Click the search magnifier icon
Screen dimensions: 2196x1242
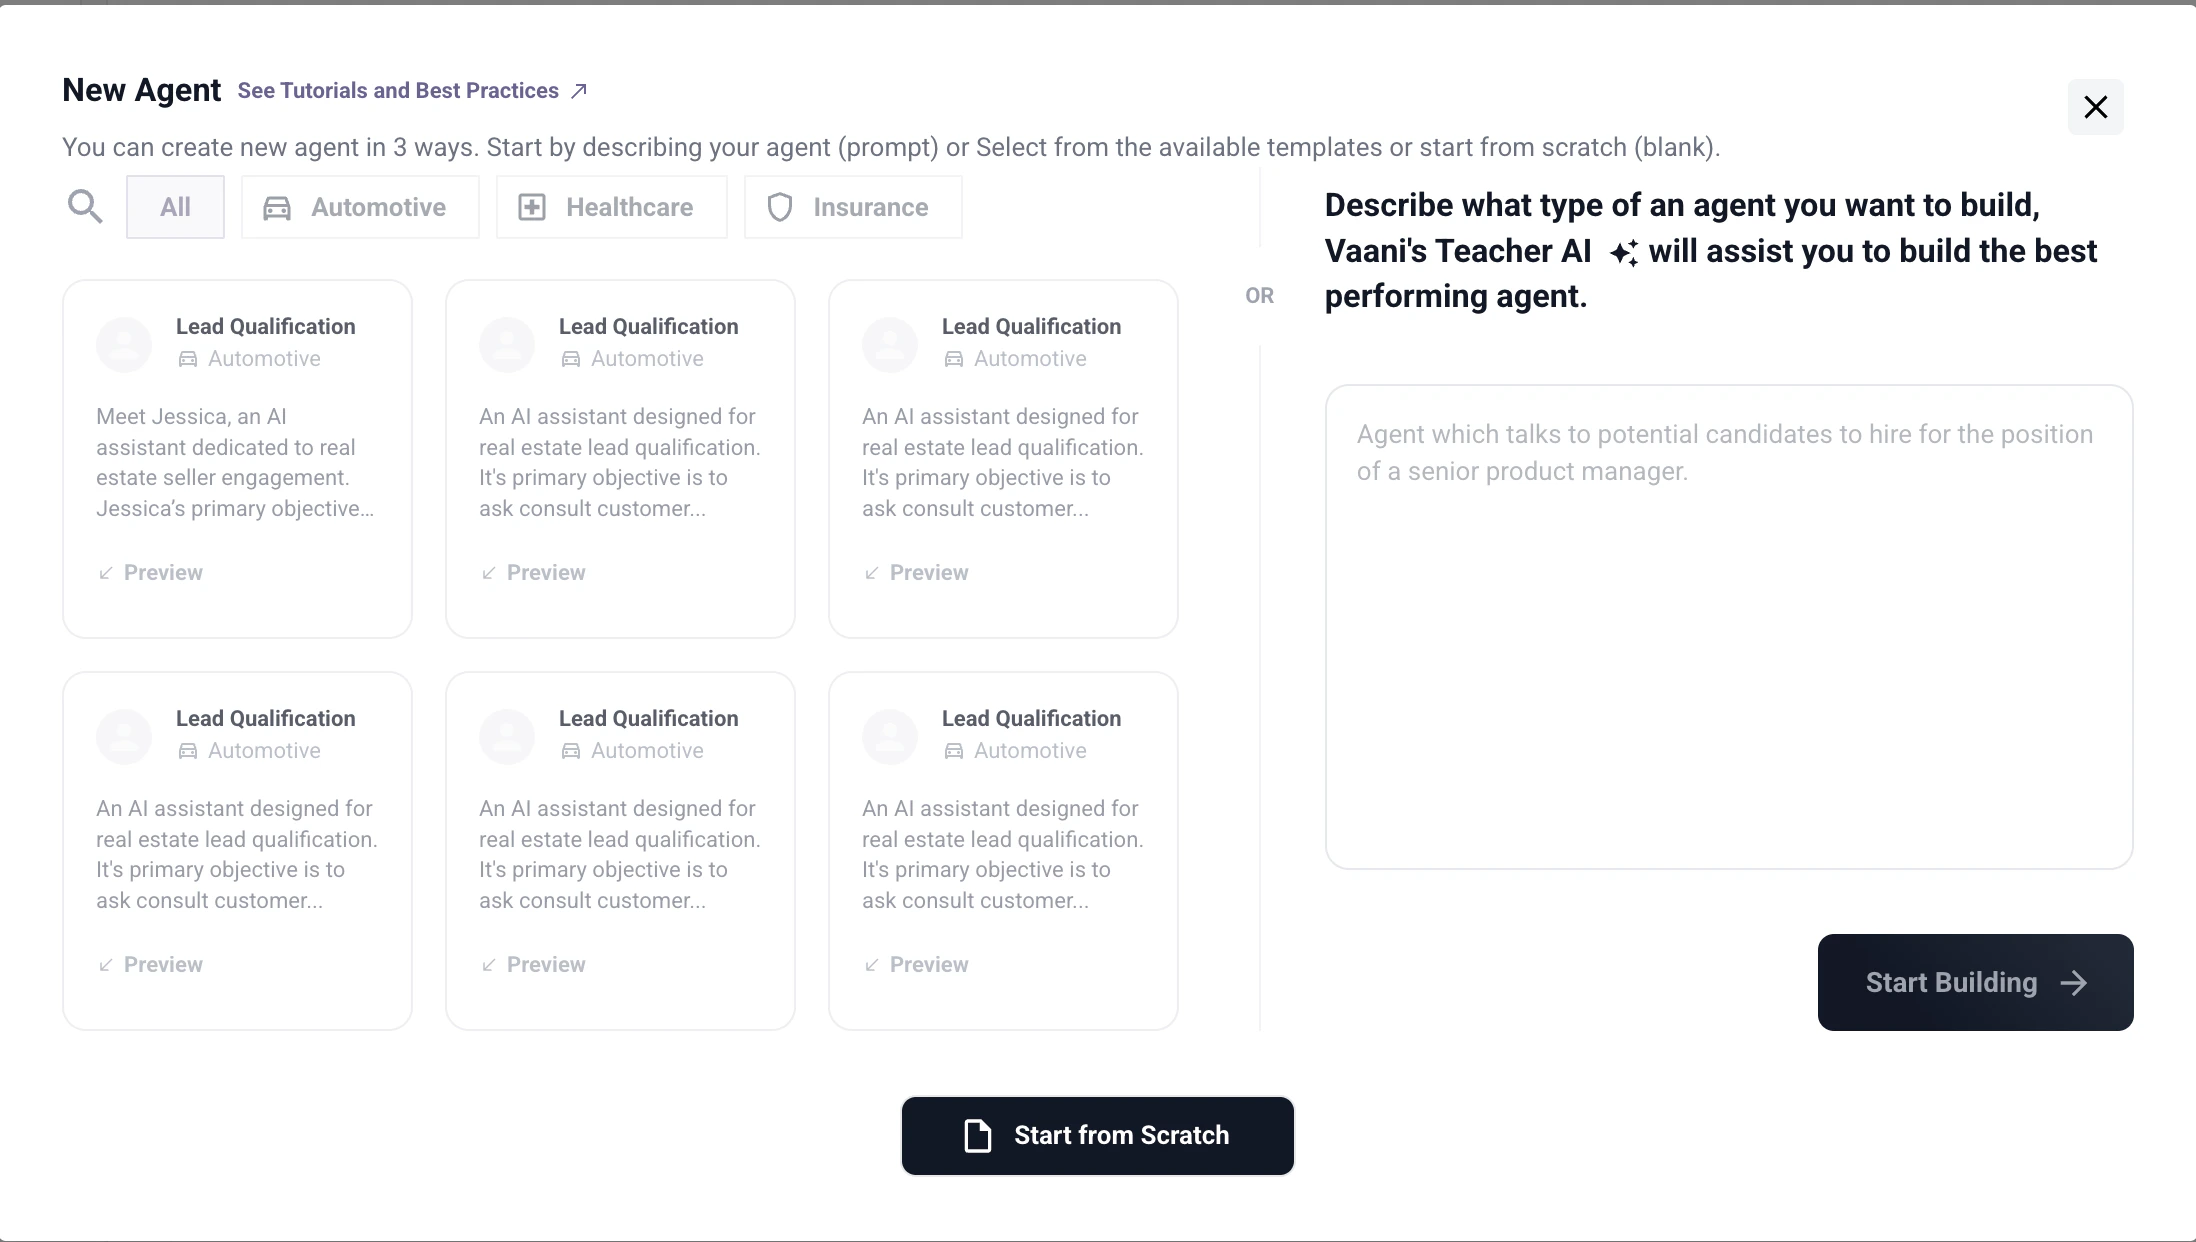pos(85,206)
